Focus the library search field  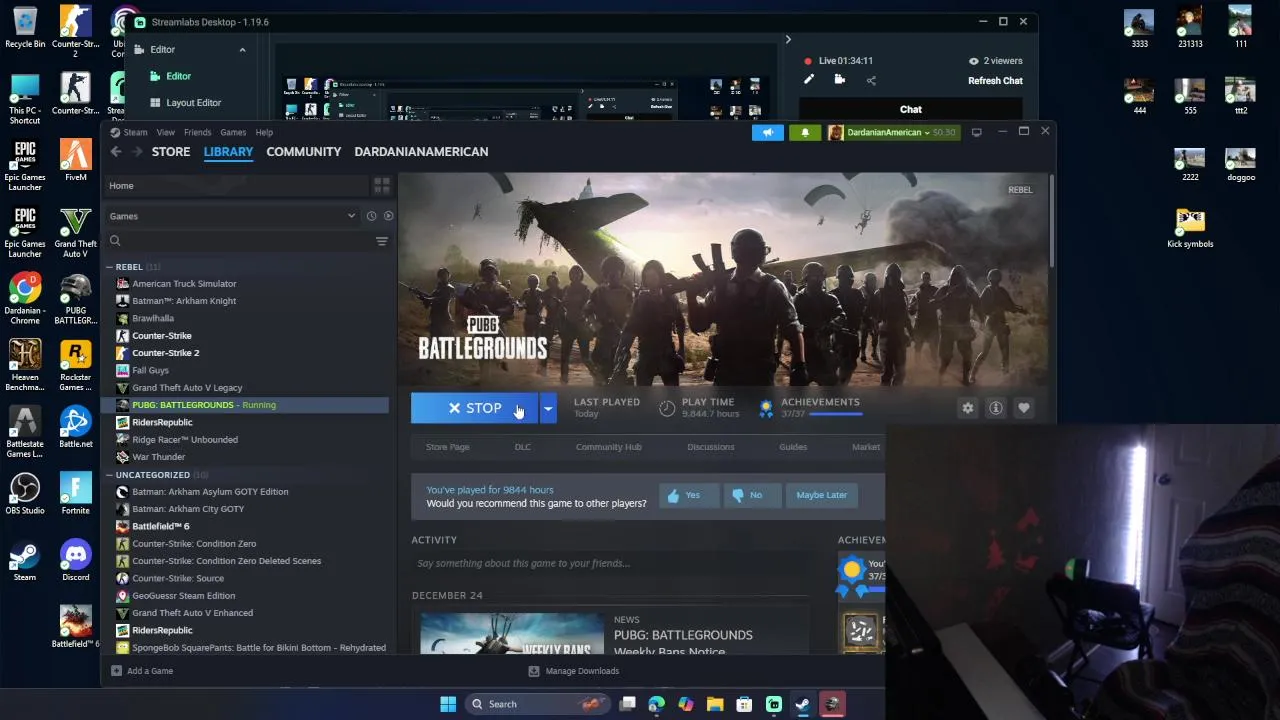238,241
